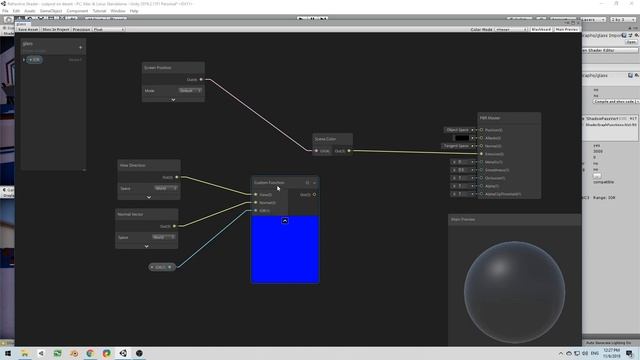Click the Show In Project button

(x=56, y=29)
